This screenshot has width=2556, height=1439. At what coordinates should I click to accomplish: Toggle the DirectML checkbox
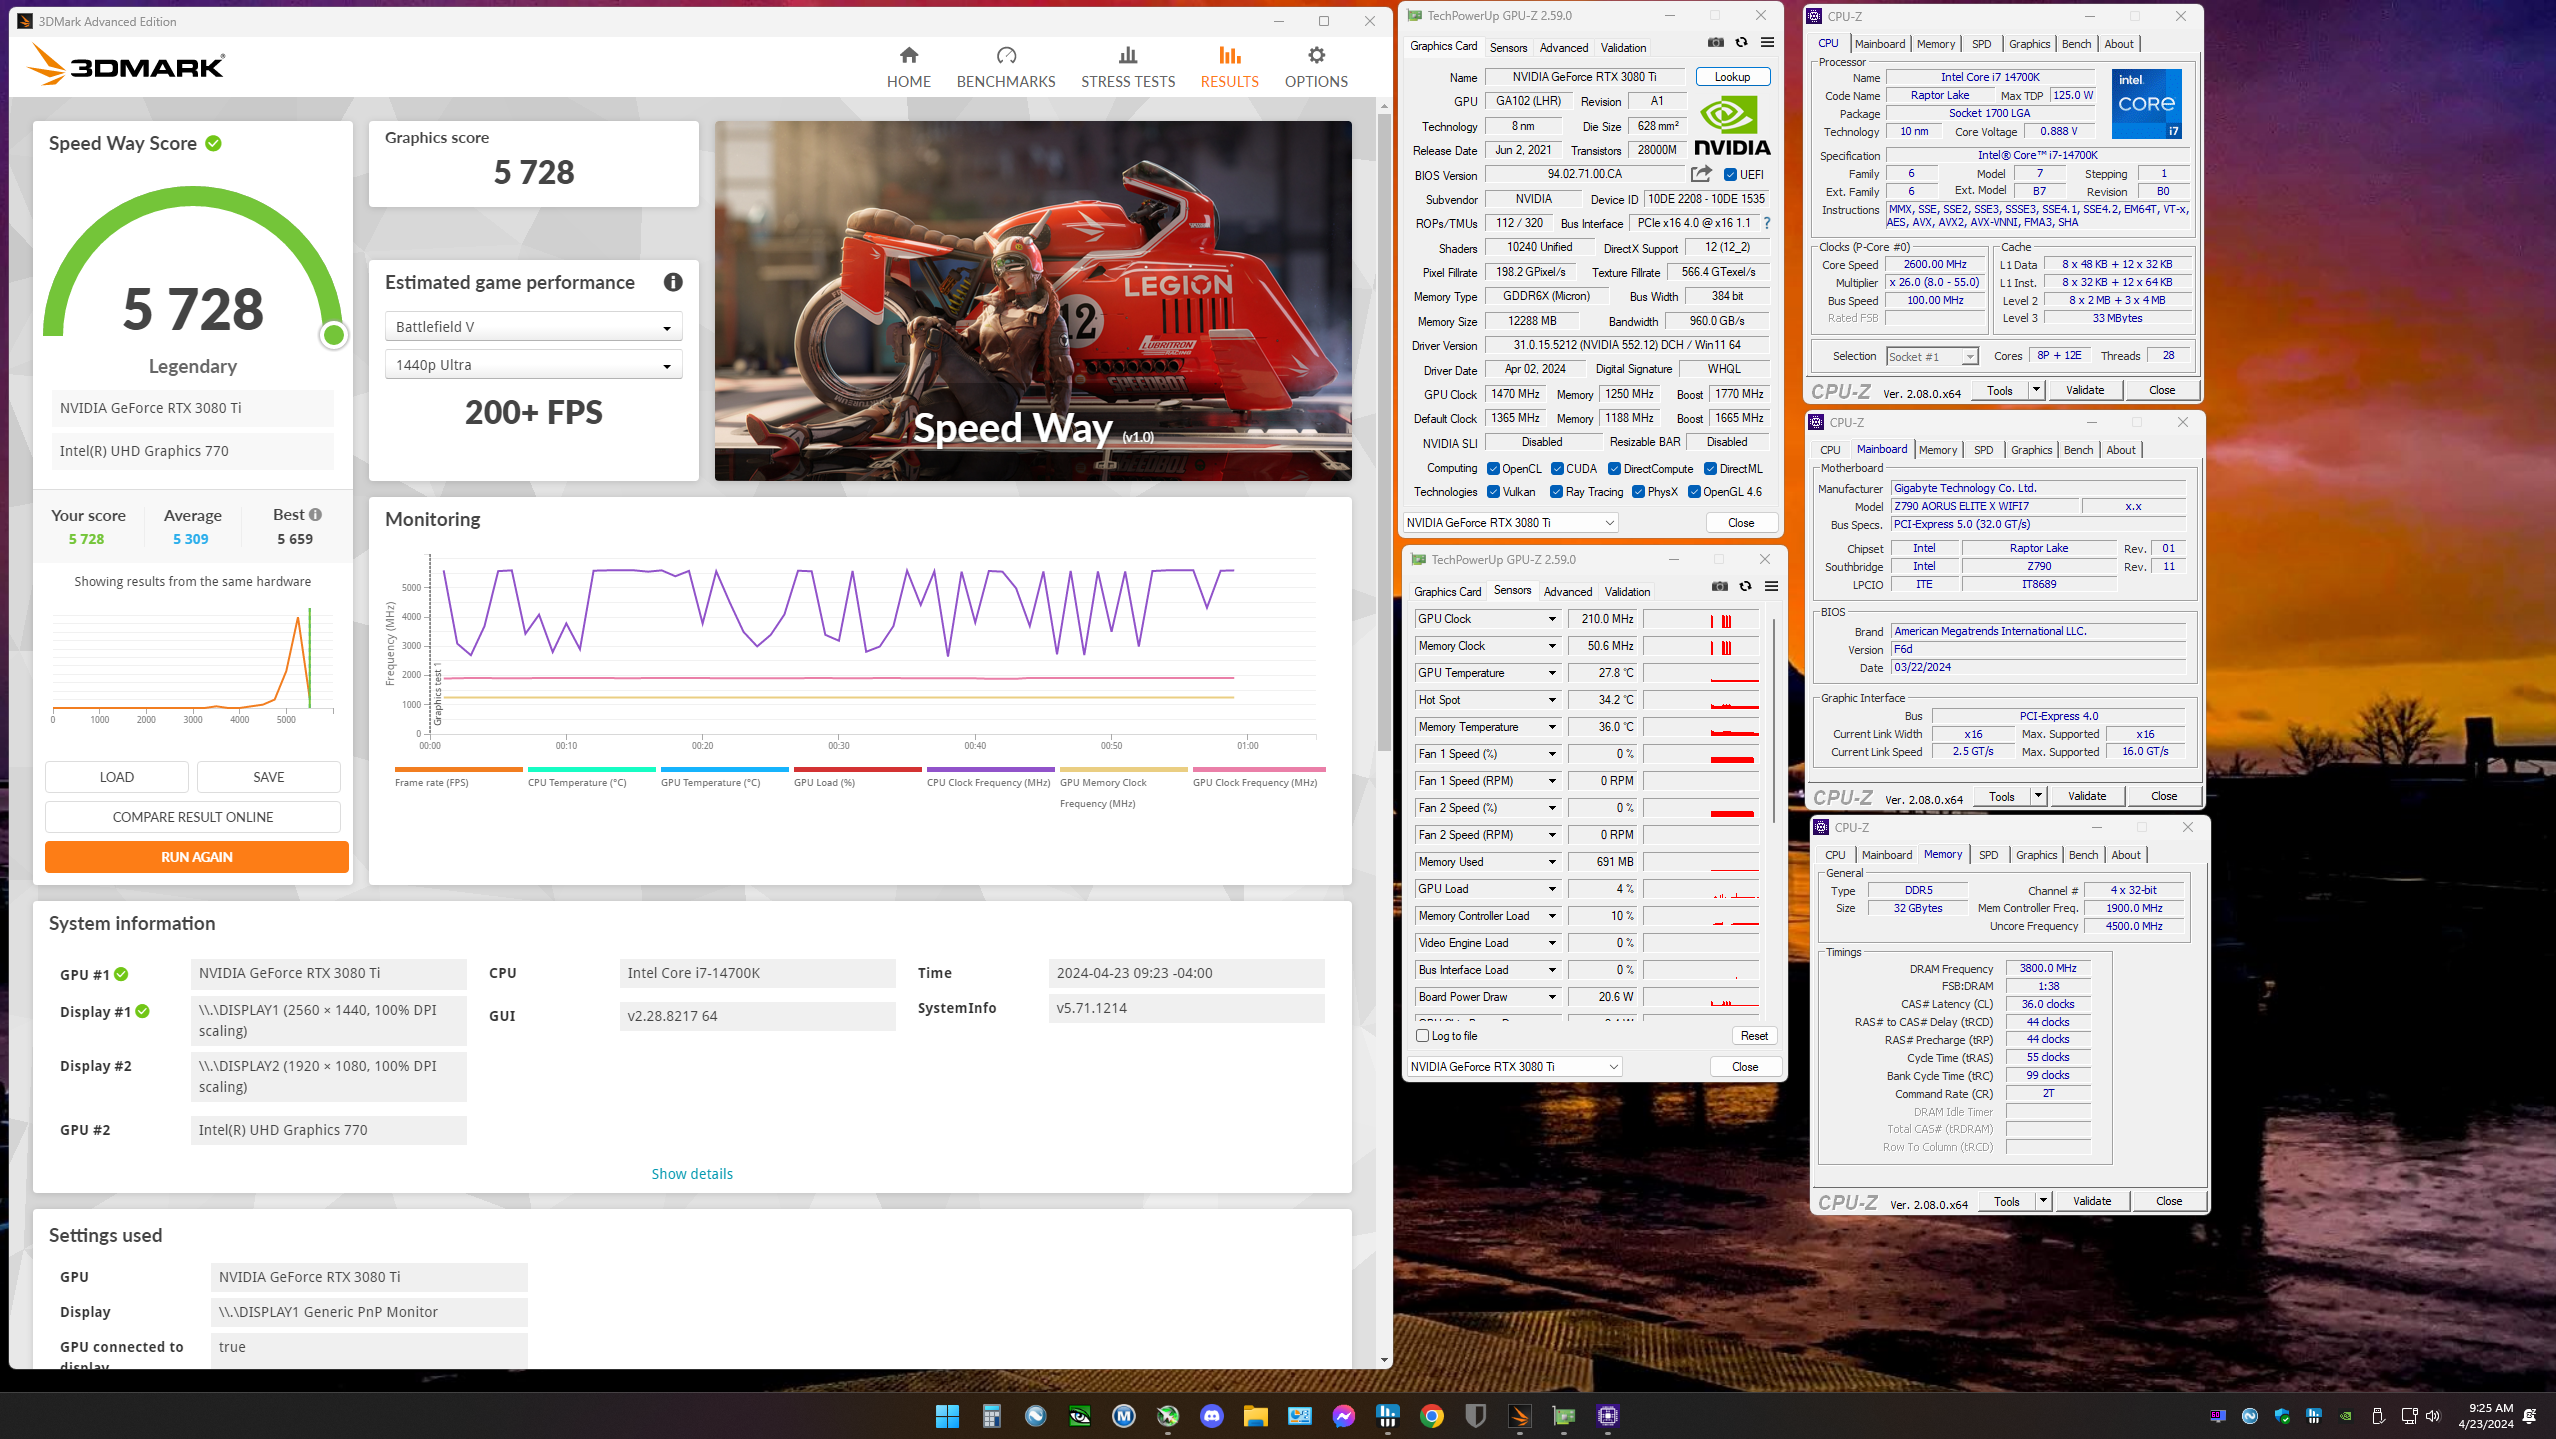coord(1710,469)
